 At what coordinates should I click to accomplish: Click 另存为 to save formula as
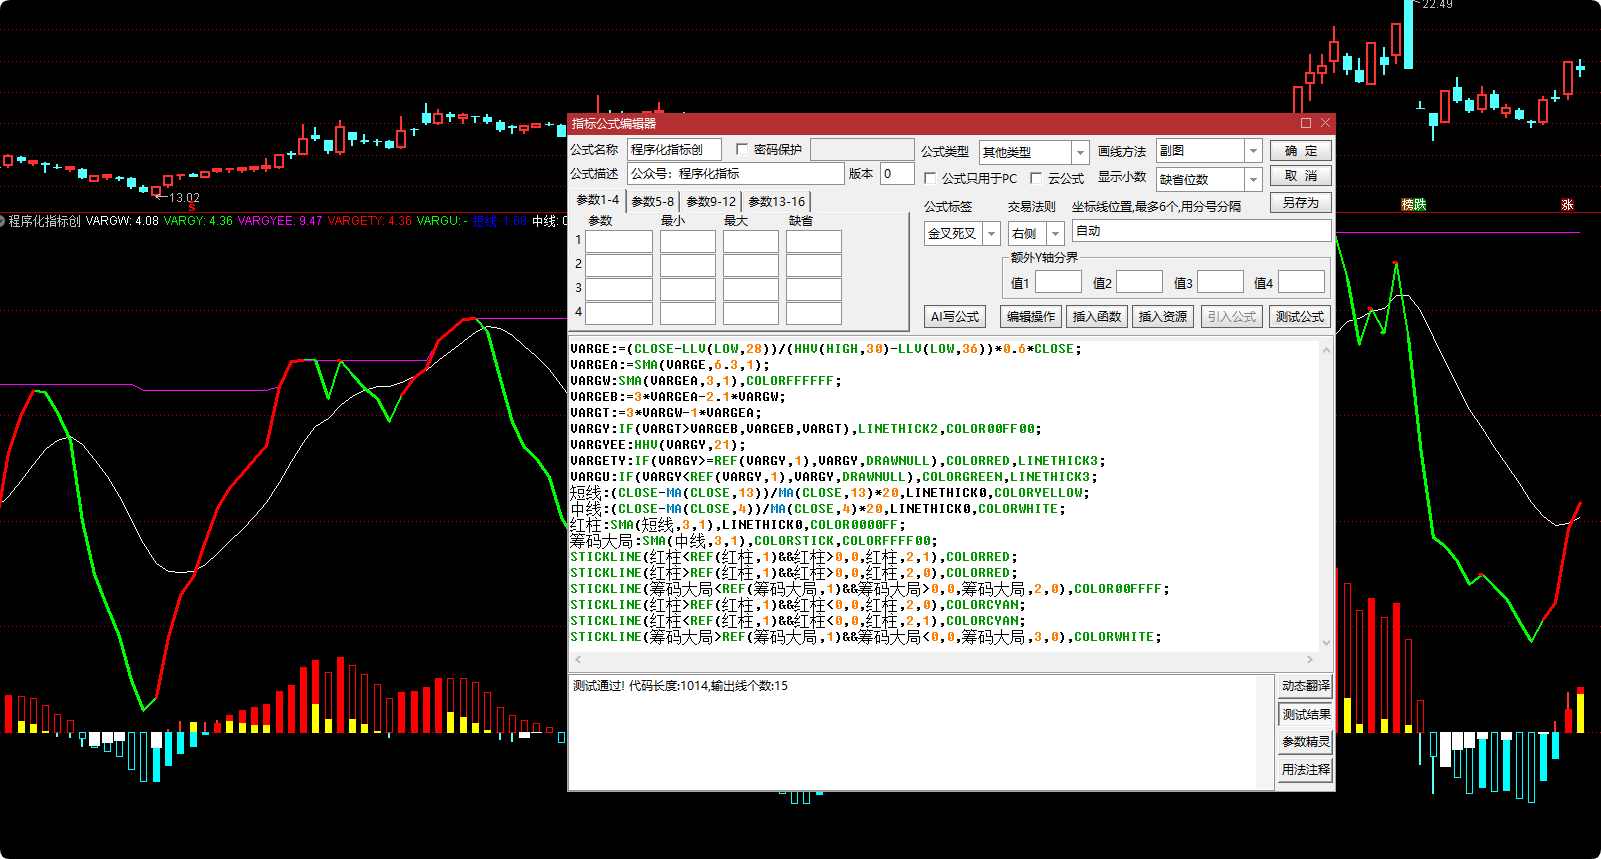point(1300,202)
